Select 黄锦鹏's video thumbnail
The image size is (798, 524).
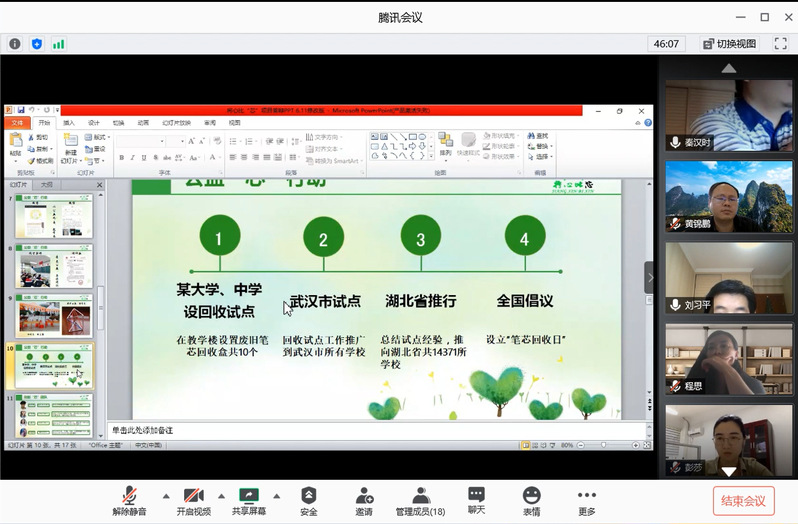(729, 196)
